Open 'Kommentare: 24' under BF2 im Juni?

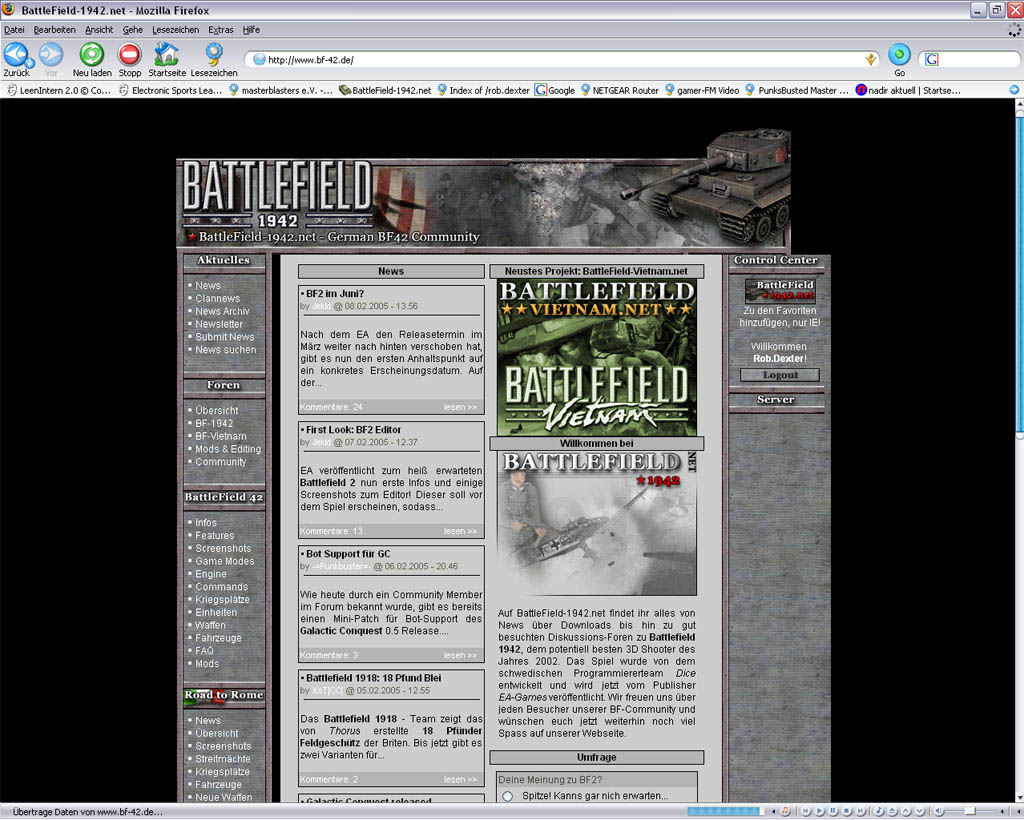[x=331, y=407]
